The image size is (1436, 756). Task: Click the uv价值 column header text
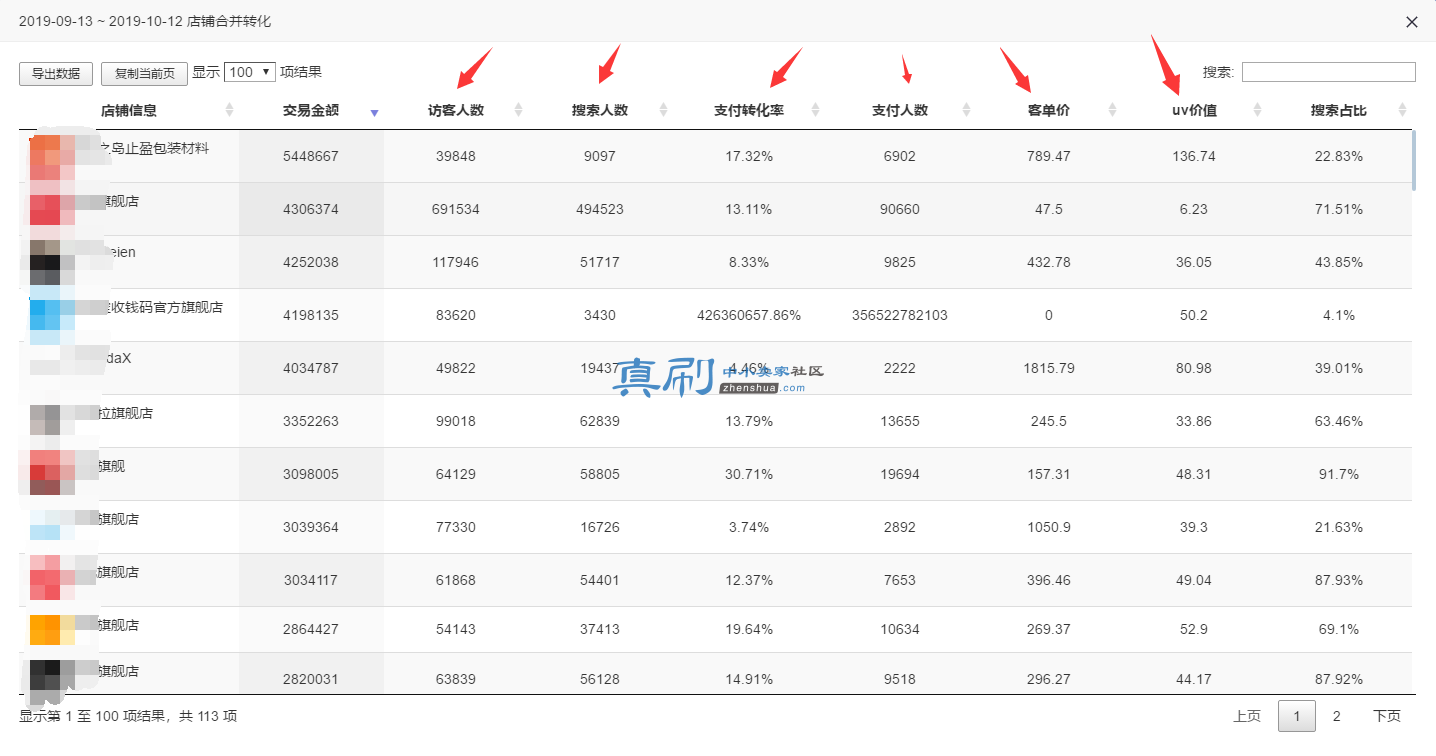click(1195, 110)
